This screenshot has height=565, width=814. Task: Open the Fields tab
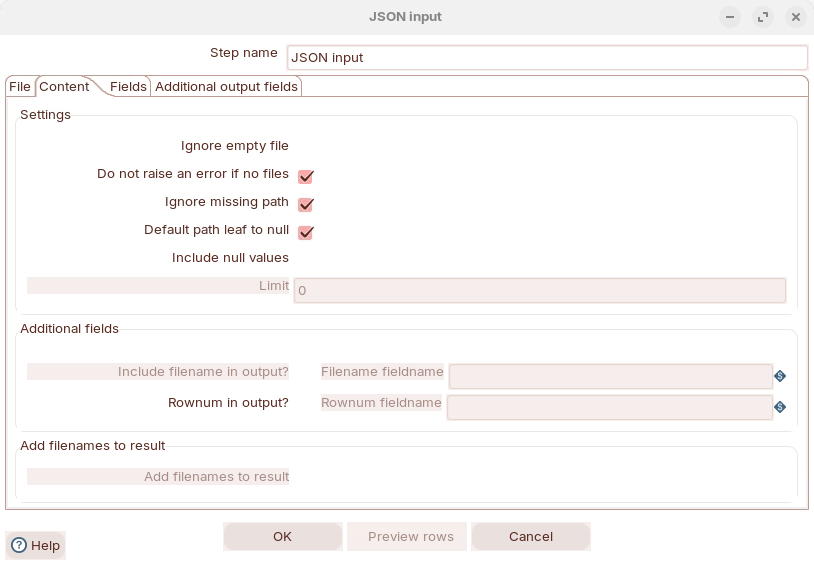point(128,87)
